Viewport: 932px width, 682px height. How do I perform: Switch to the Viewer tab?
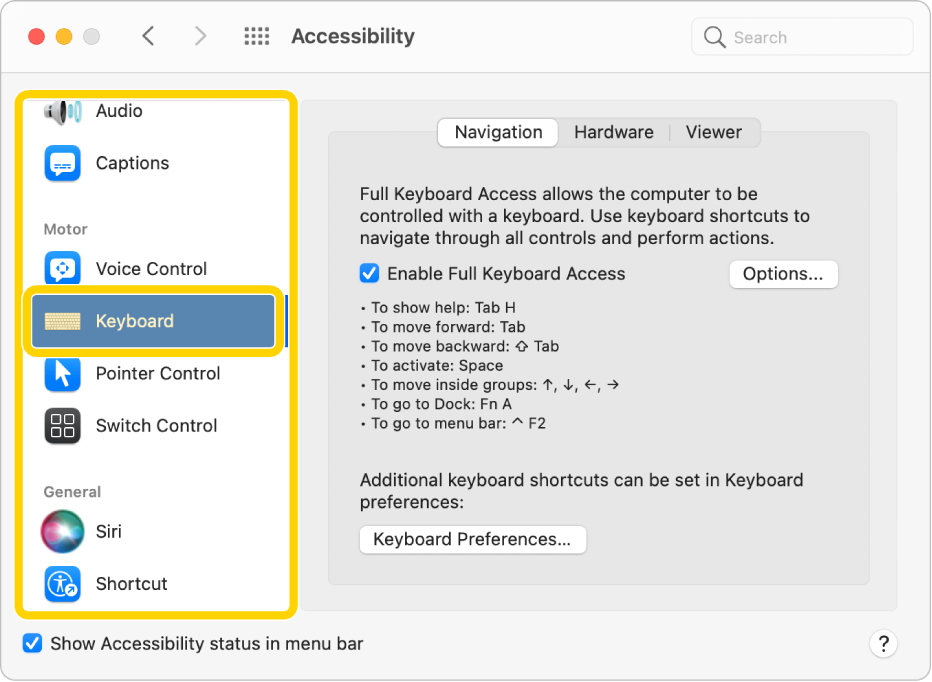coord(714,132)
